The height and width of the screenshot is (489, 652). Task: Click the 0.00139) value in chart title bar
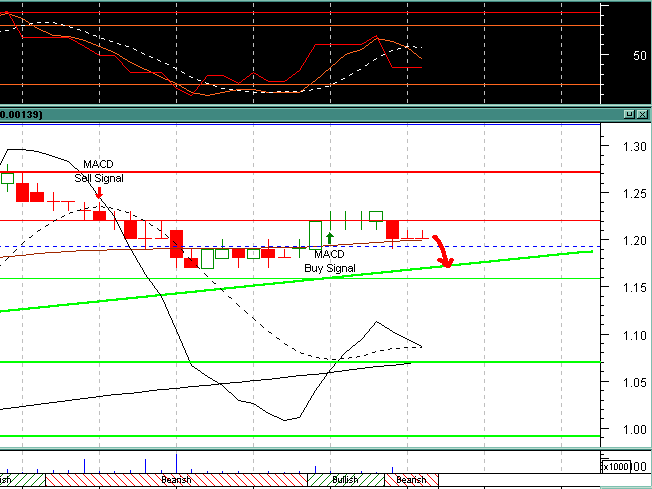[20, 114]
